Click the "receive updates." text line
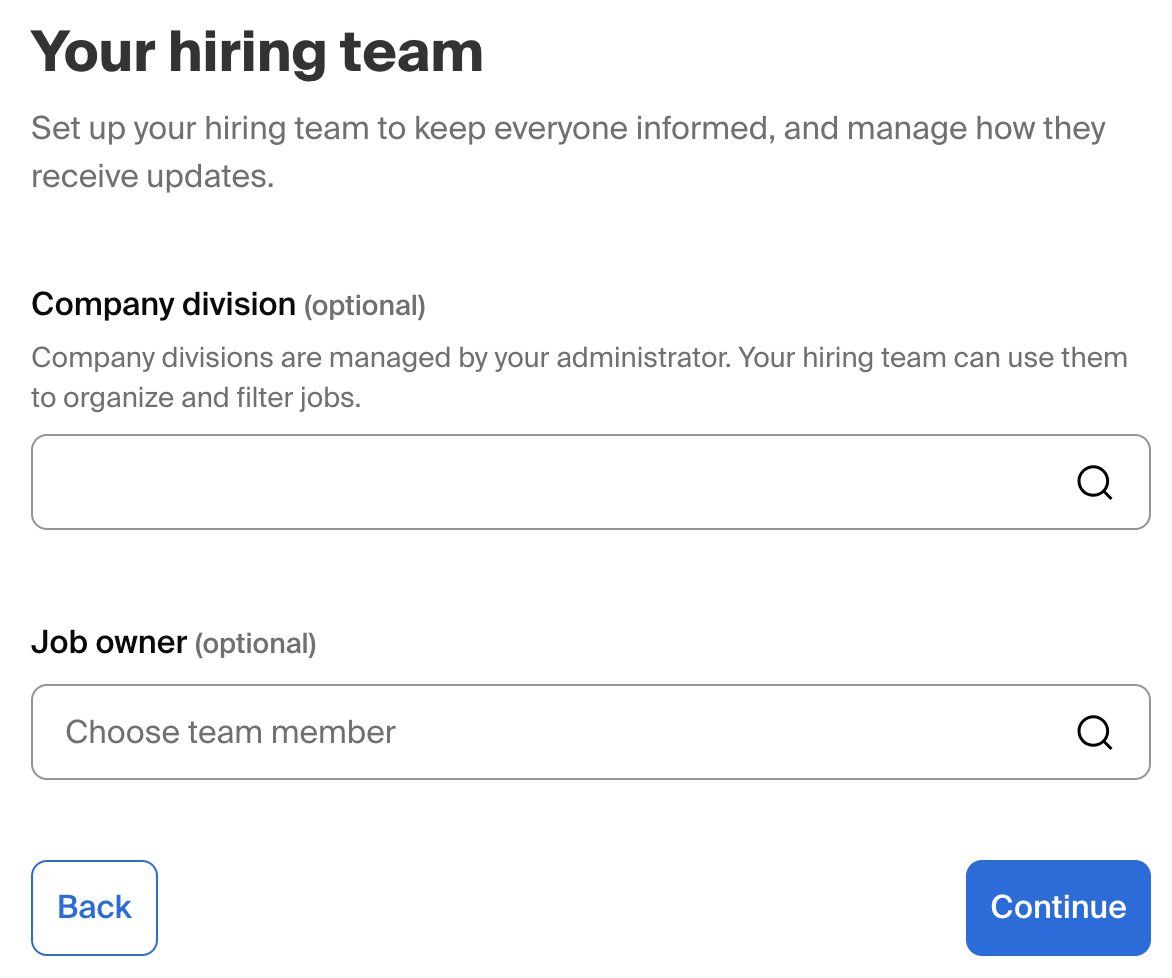Viewport: 1172px width, 978px height. coord(152,177)
